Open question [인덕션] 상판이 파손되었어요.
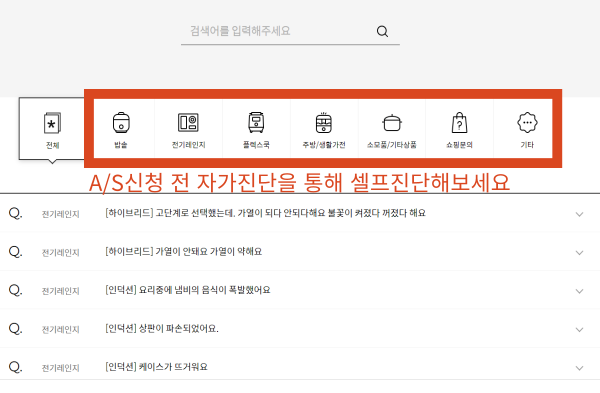Screen dimensions: 600x393 [x=161, y=328]
